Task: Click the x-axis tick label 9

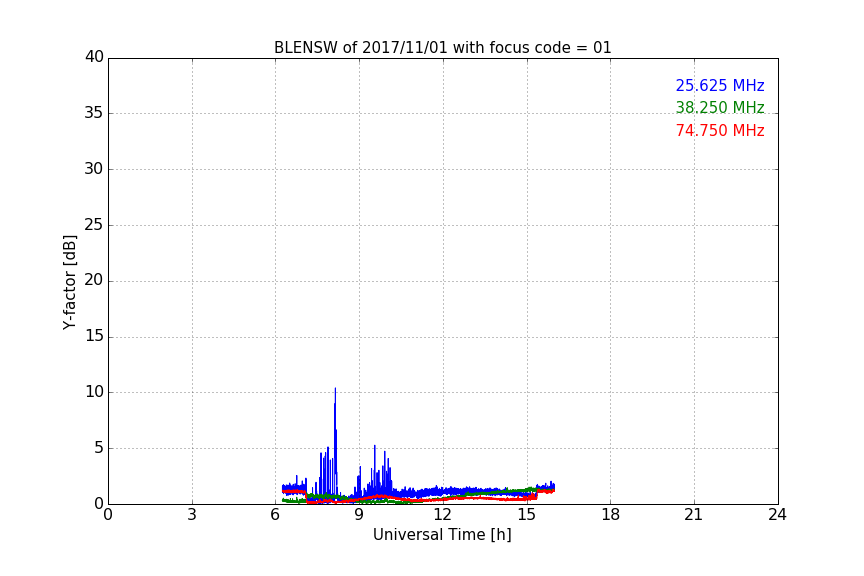Action: [359, 515]
